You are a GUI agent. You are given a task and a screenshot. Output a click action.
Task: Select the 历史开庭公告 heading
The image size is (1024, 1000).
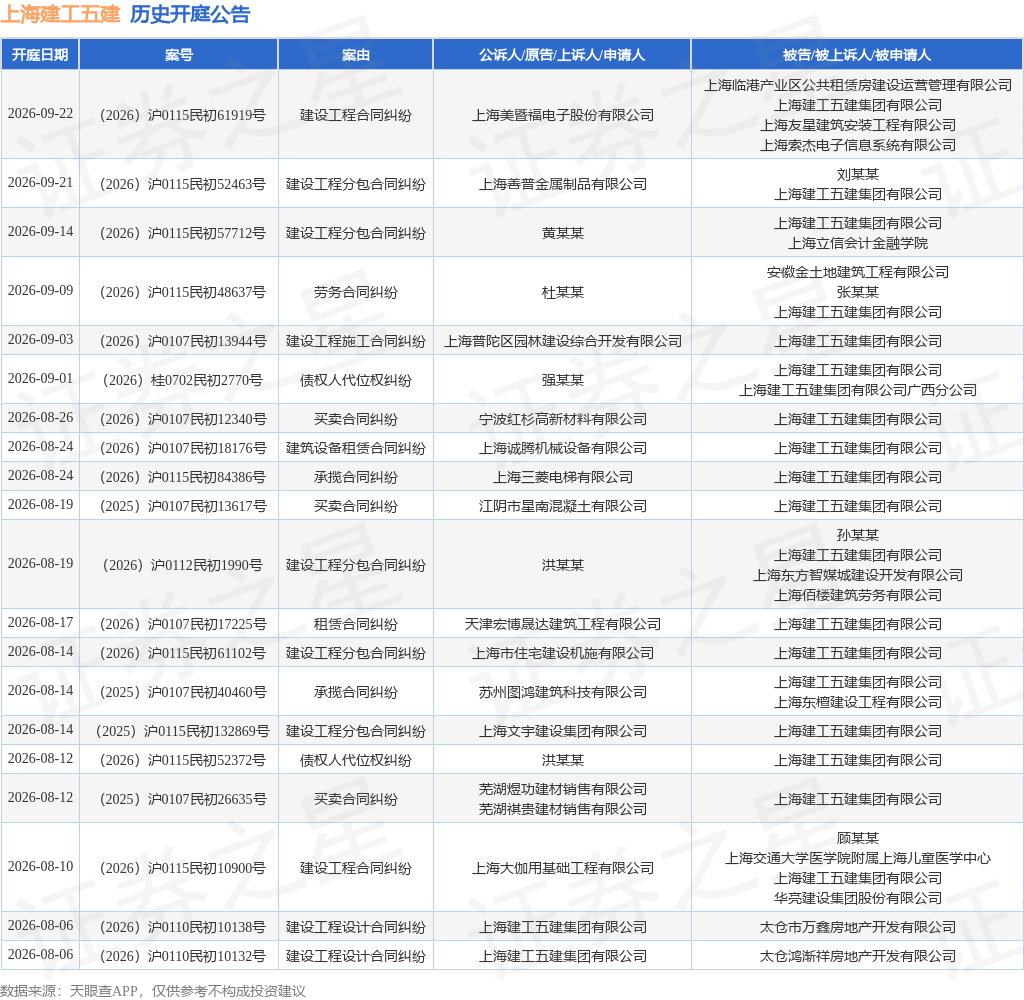(x=190, y=14)
